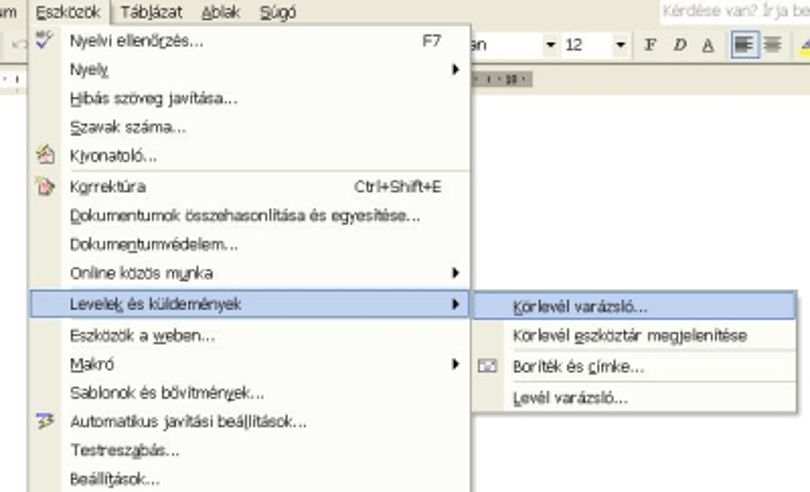Click the Kivonatoló icon
Viewport: 810px width, 492px height.
(x=45, y=155)
